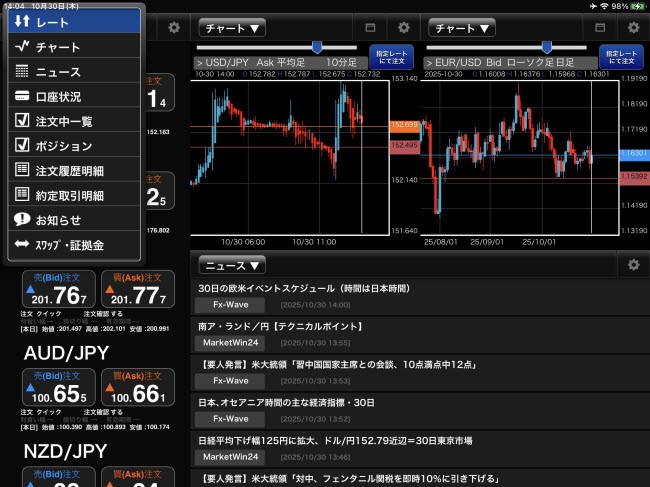
Task: Open 約定取引明細 execution details
Action: [x=74, y=195]
